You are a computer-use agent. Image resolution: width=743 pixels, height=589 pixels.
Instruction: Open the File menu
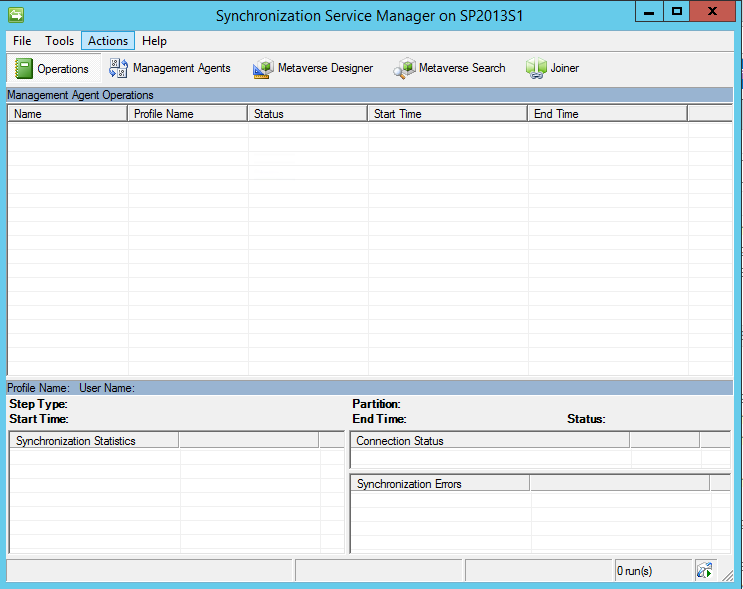coord(22,41)
